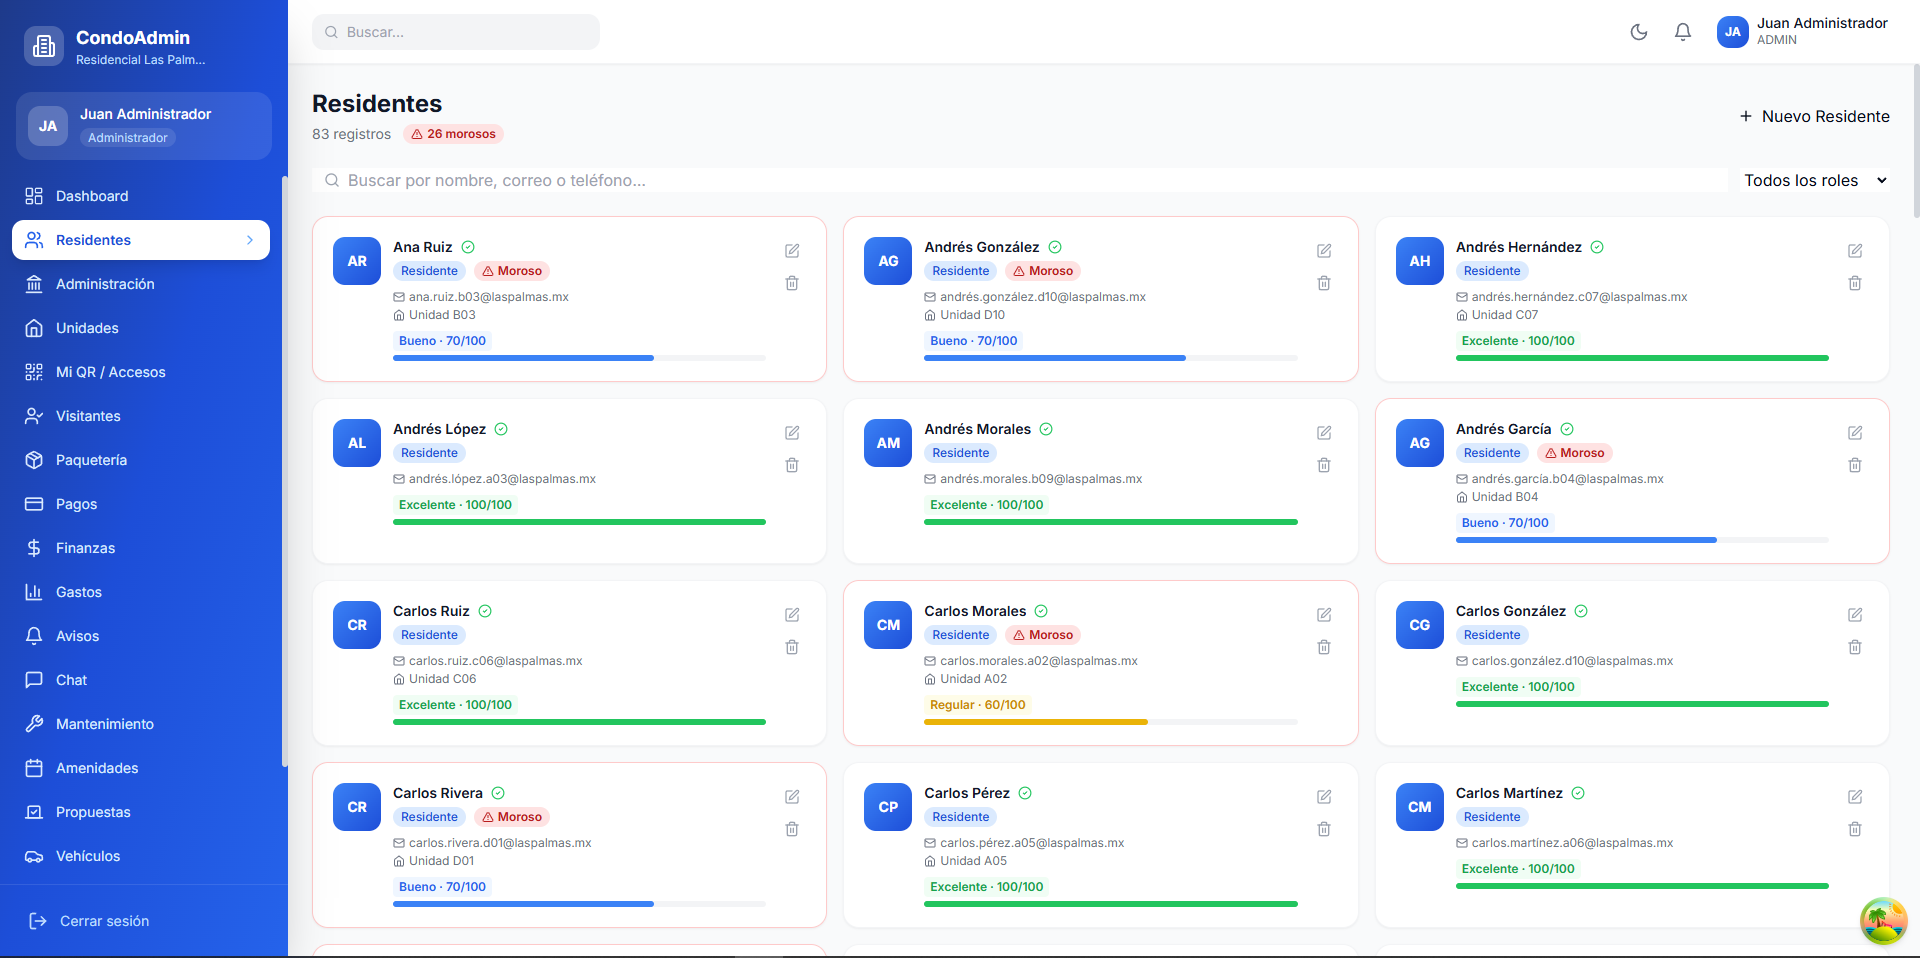1920x958 pixels.
Task: Toggle dark mode with the moon icon
Action: (1638, 32)
